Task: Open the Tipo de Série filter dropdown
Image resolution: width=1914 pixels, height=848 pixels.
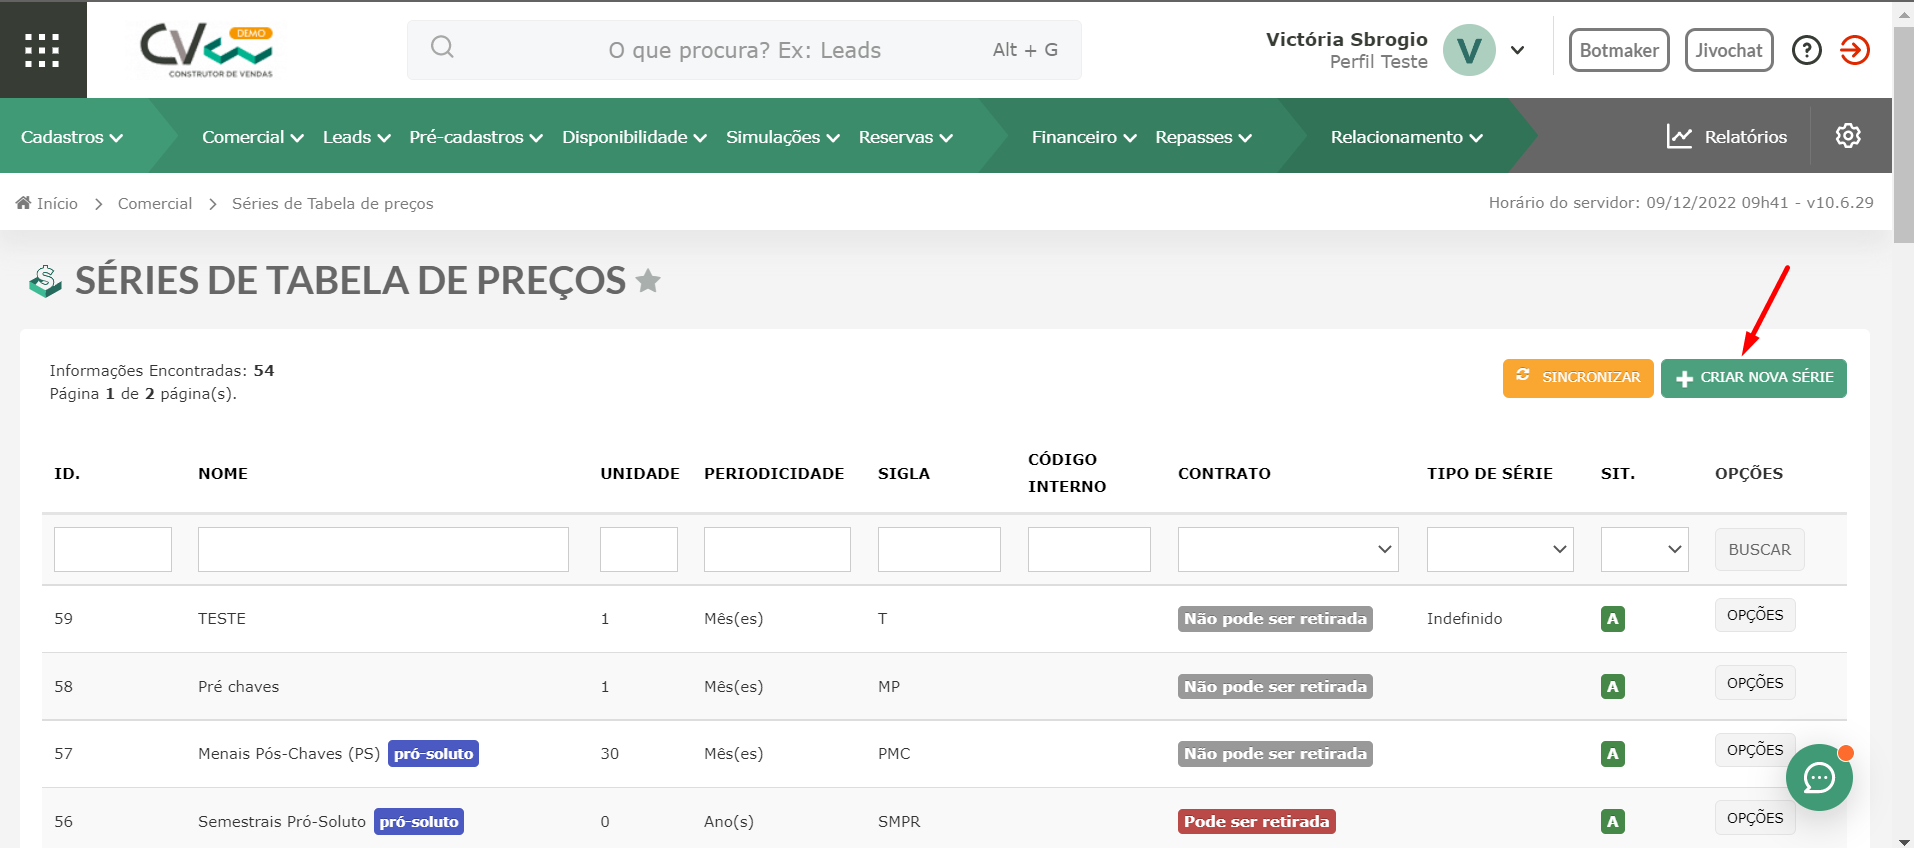Action: [x=1500, y=549]
